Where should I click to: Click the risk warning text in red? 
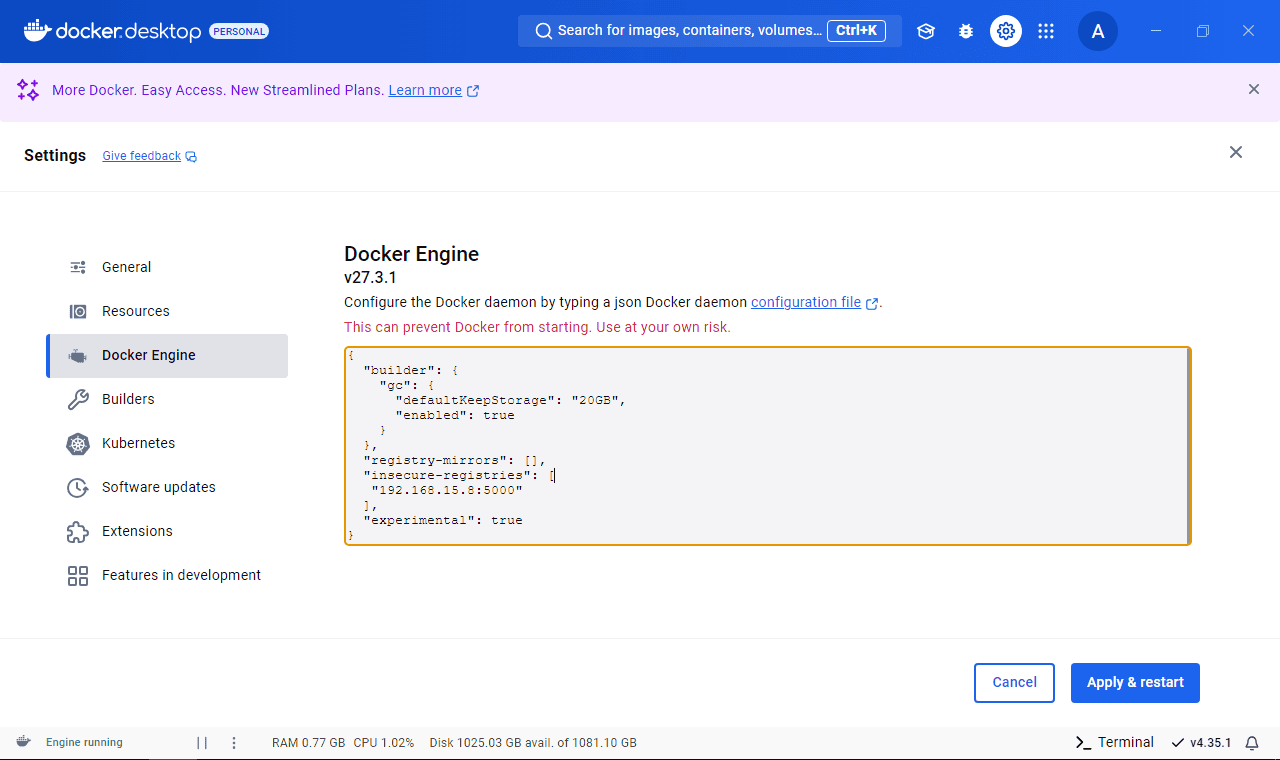[x=537, y=327]
